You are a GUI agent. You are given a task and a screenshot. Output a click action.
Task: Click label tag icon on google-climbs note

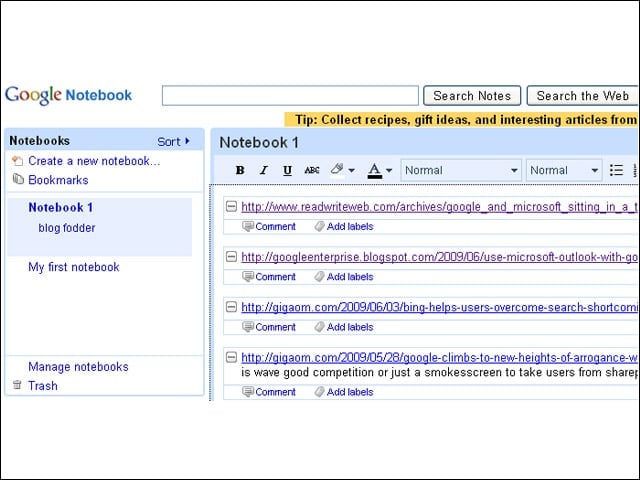pos(320,391)
